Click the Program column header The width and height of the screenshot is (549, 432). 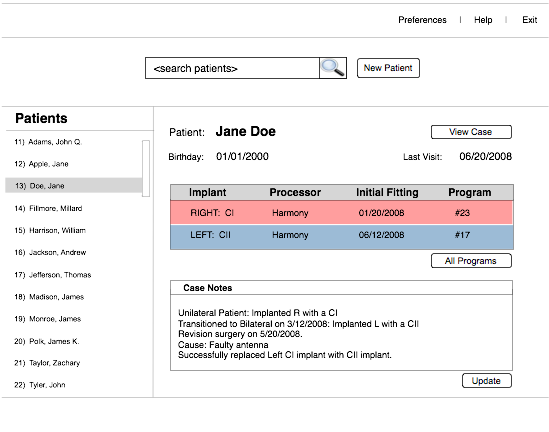(470, 192)
